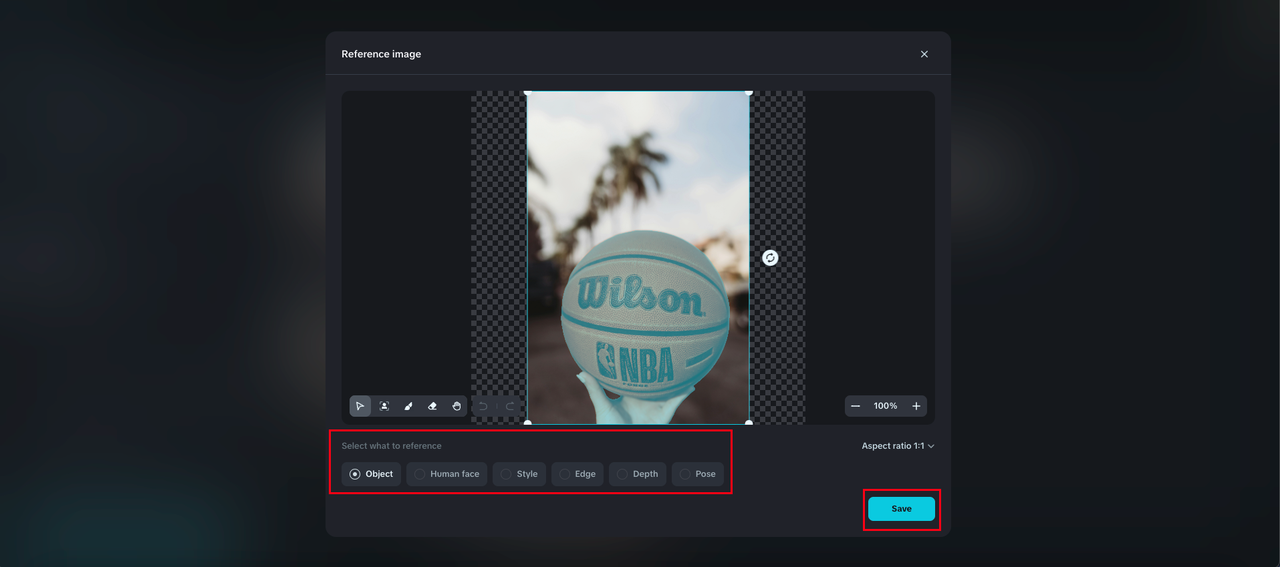This screenshot has width=1280, height=567.
Task: Select the Human face reference option
Action: click(447, 474)
